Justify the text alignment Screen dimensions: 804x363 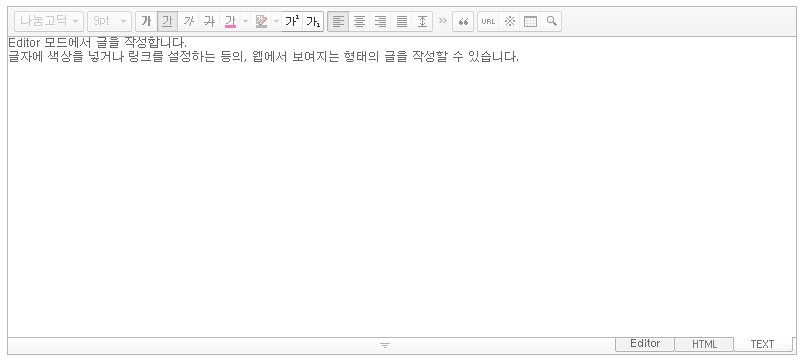point(401,22)
